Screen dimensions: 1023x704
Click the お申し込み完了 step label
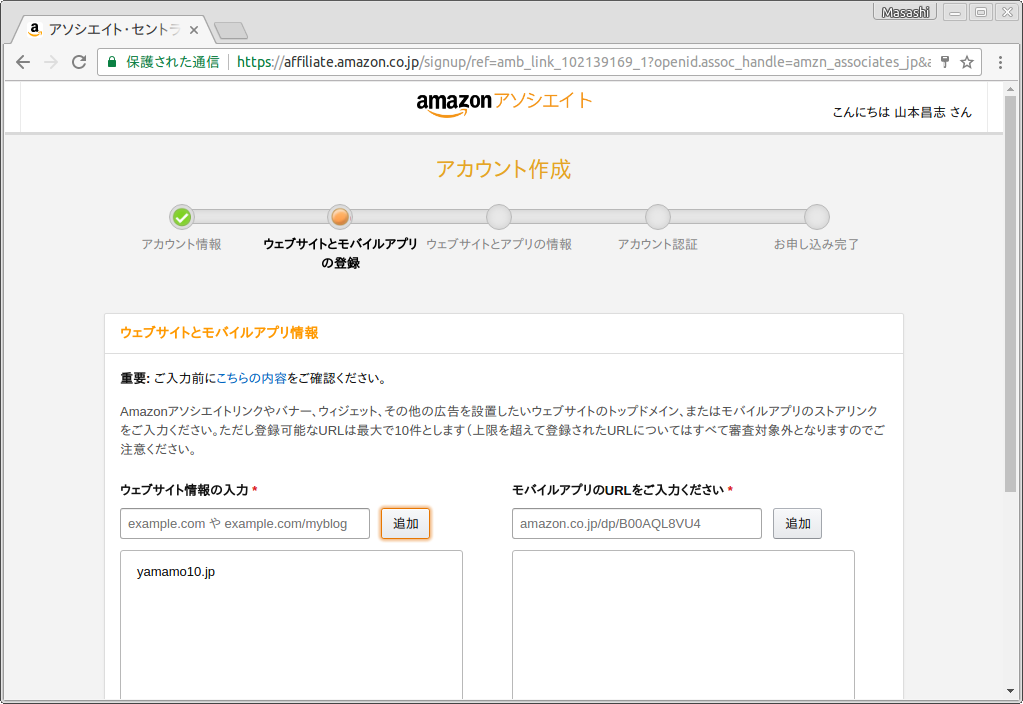pos(816,244)
